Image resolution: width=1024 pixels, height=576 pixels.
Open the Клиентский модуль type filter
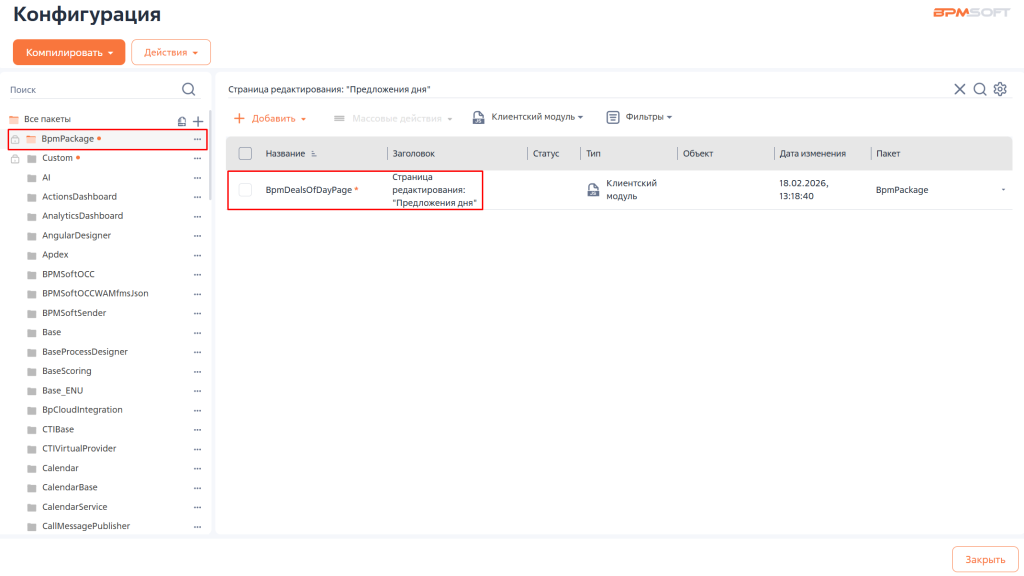click(x=527, y=117)
